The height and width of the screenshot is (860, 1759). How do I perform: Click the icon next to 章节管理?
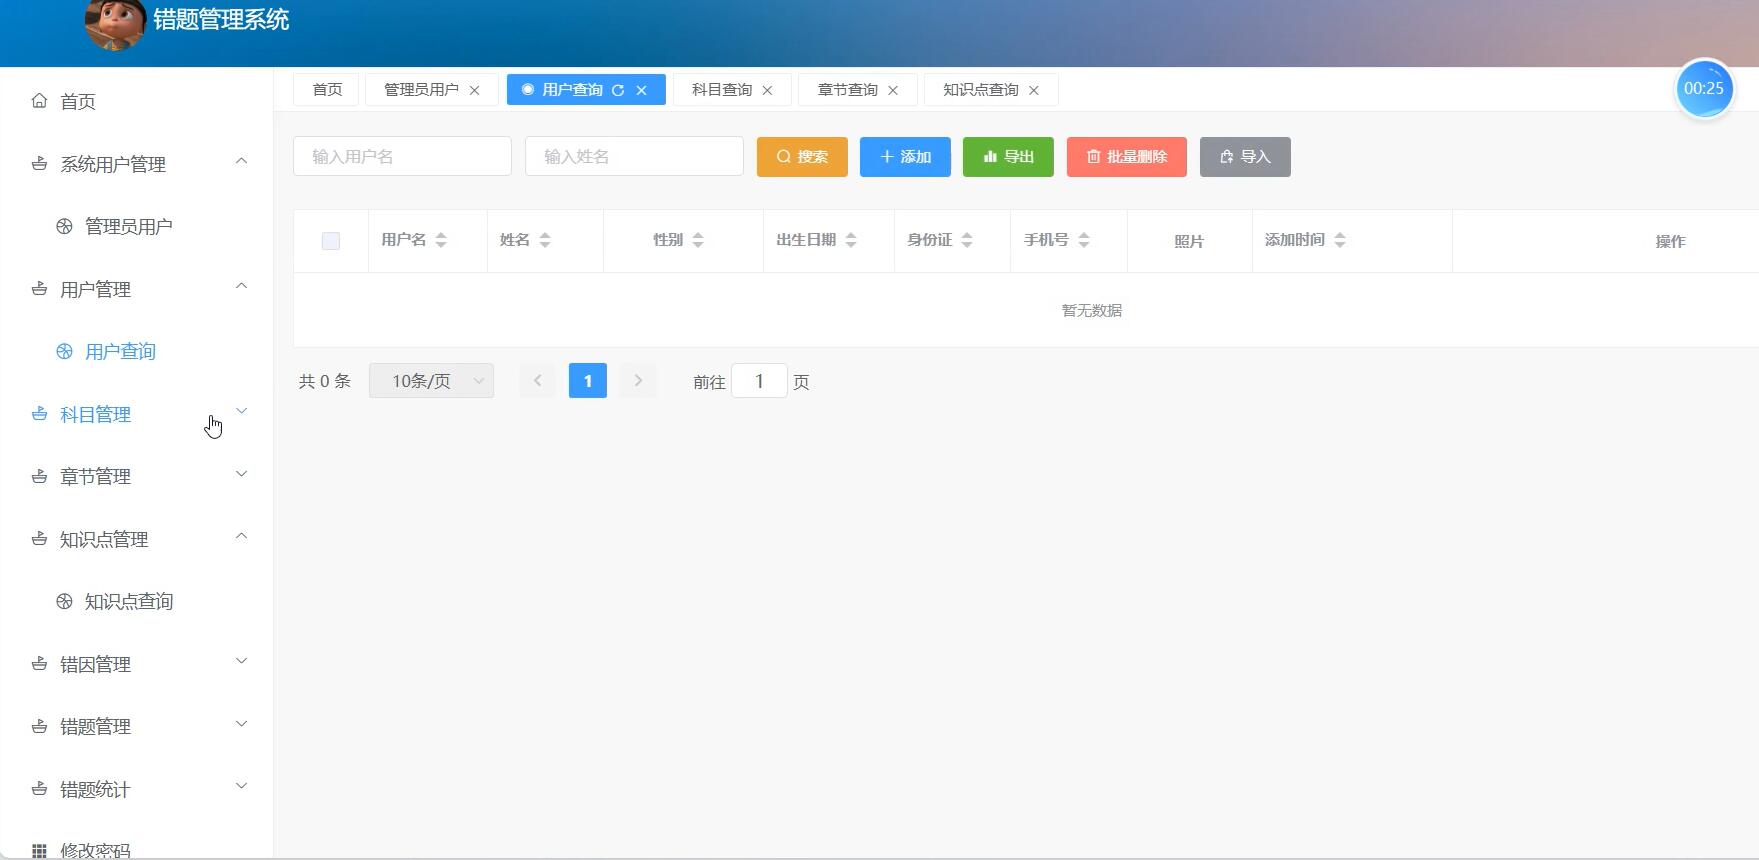click(39, 476)
